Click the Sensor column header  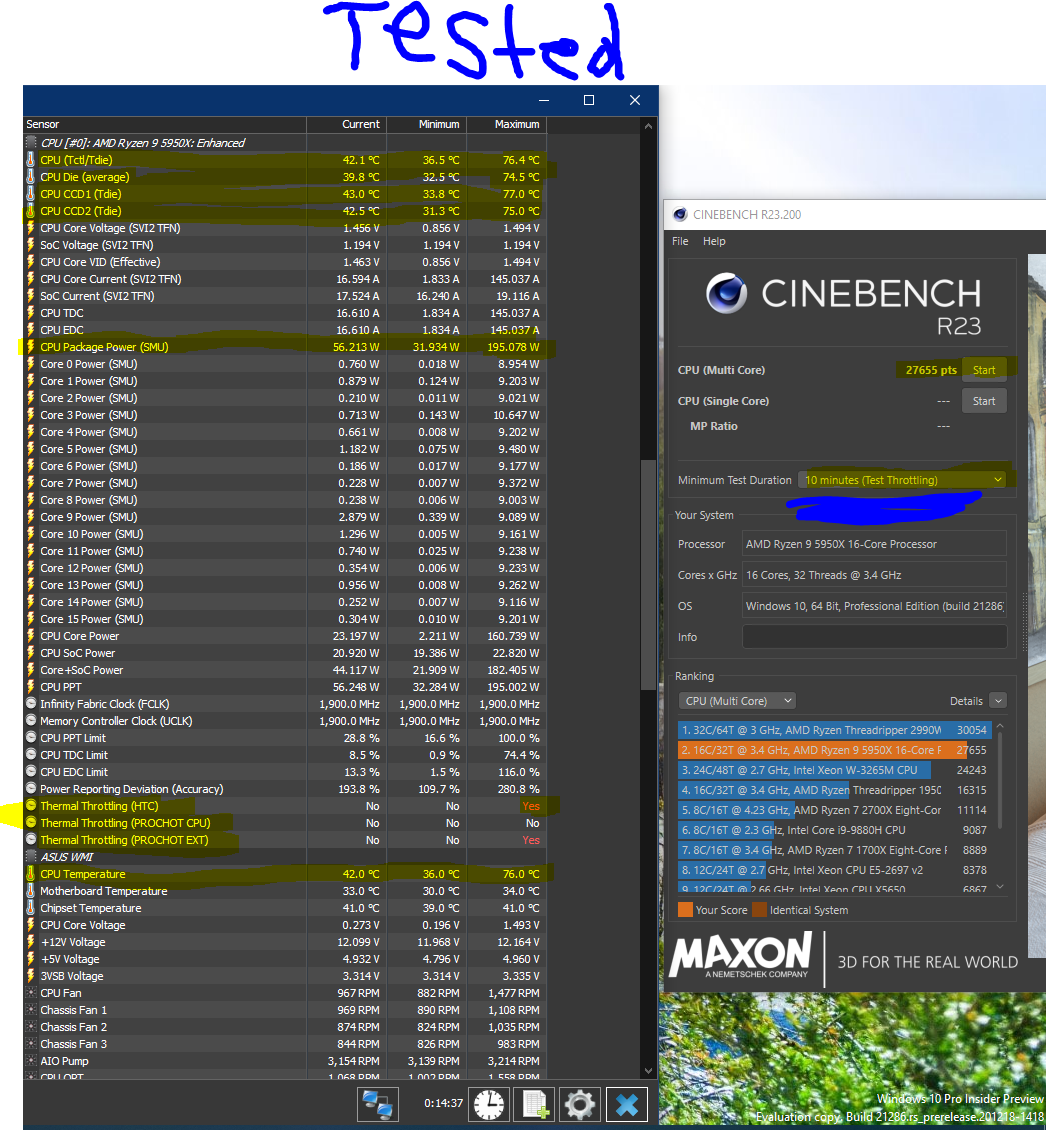(x=165, y=124)
